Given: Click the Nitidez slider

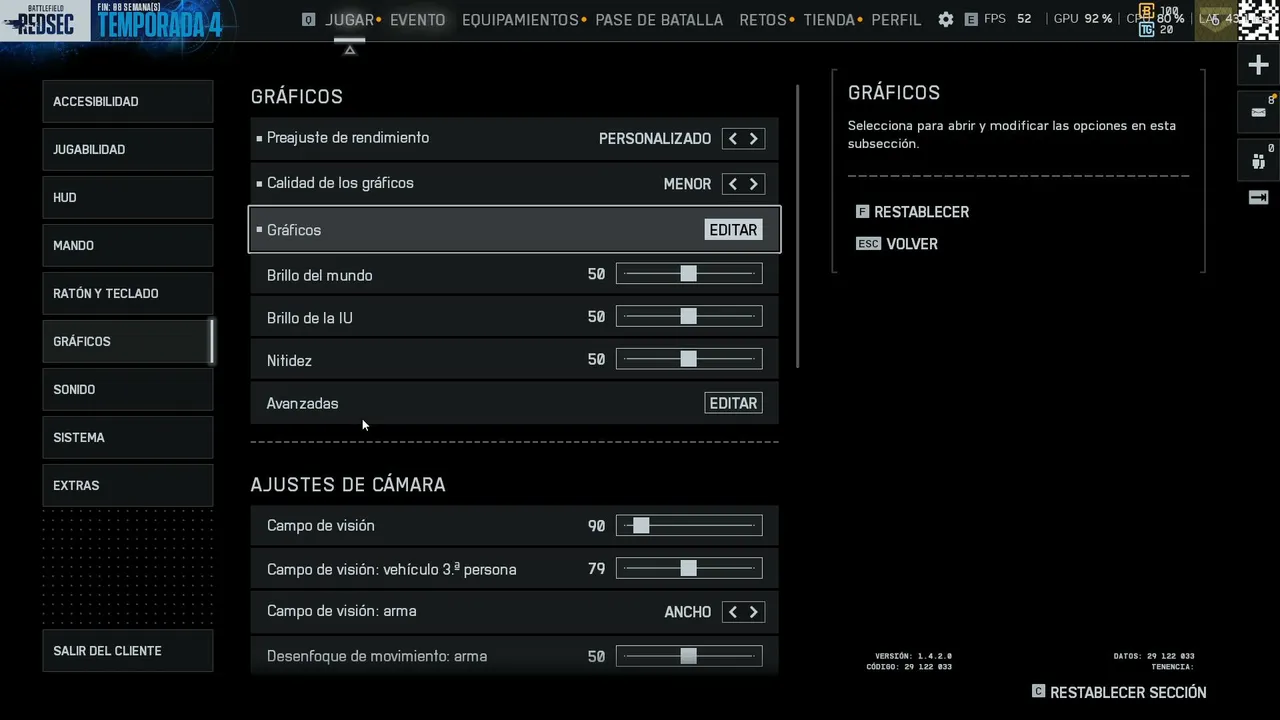Looking at the screenshot, I should 689,359.
